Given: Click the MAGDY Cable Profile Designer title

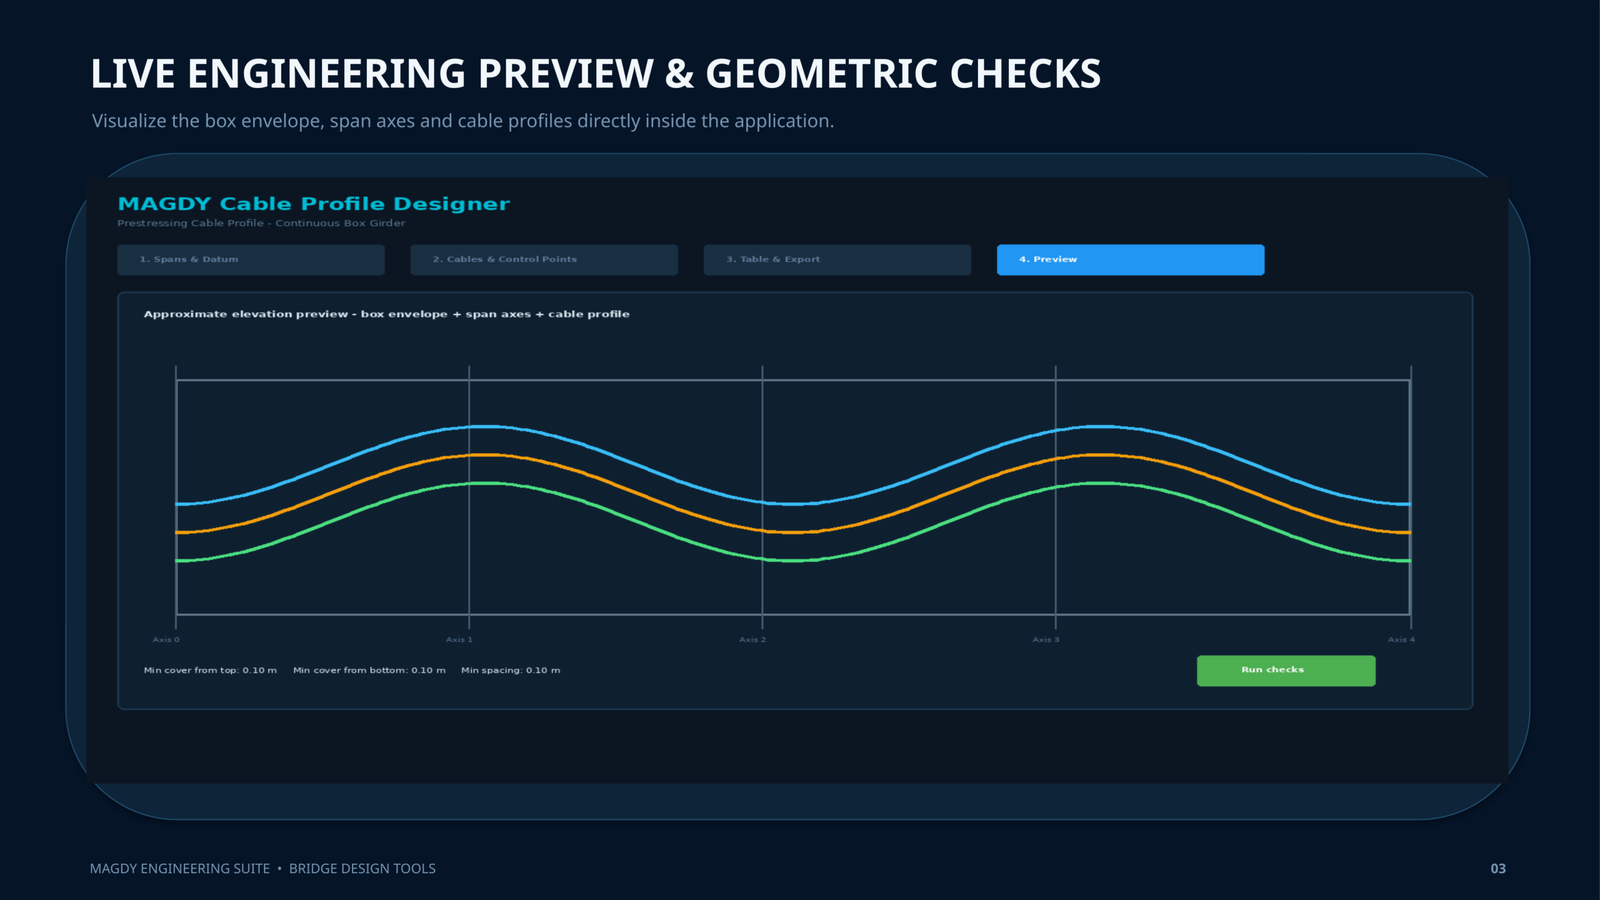Looking at the screenshot, I should click(313, 204).
